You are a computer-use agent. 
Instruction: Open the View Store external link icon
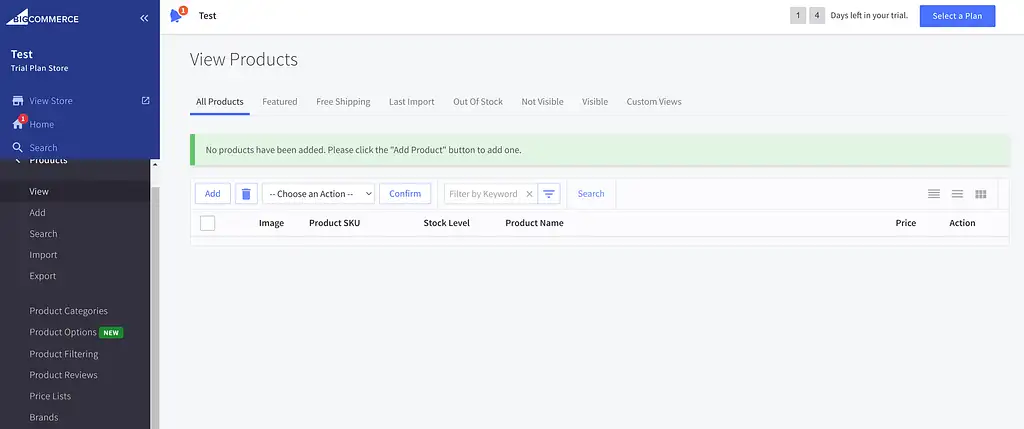[x=145, y=101]
